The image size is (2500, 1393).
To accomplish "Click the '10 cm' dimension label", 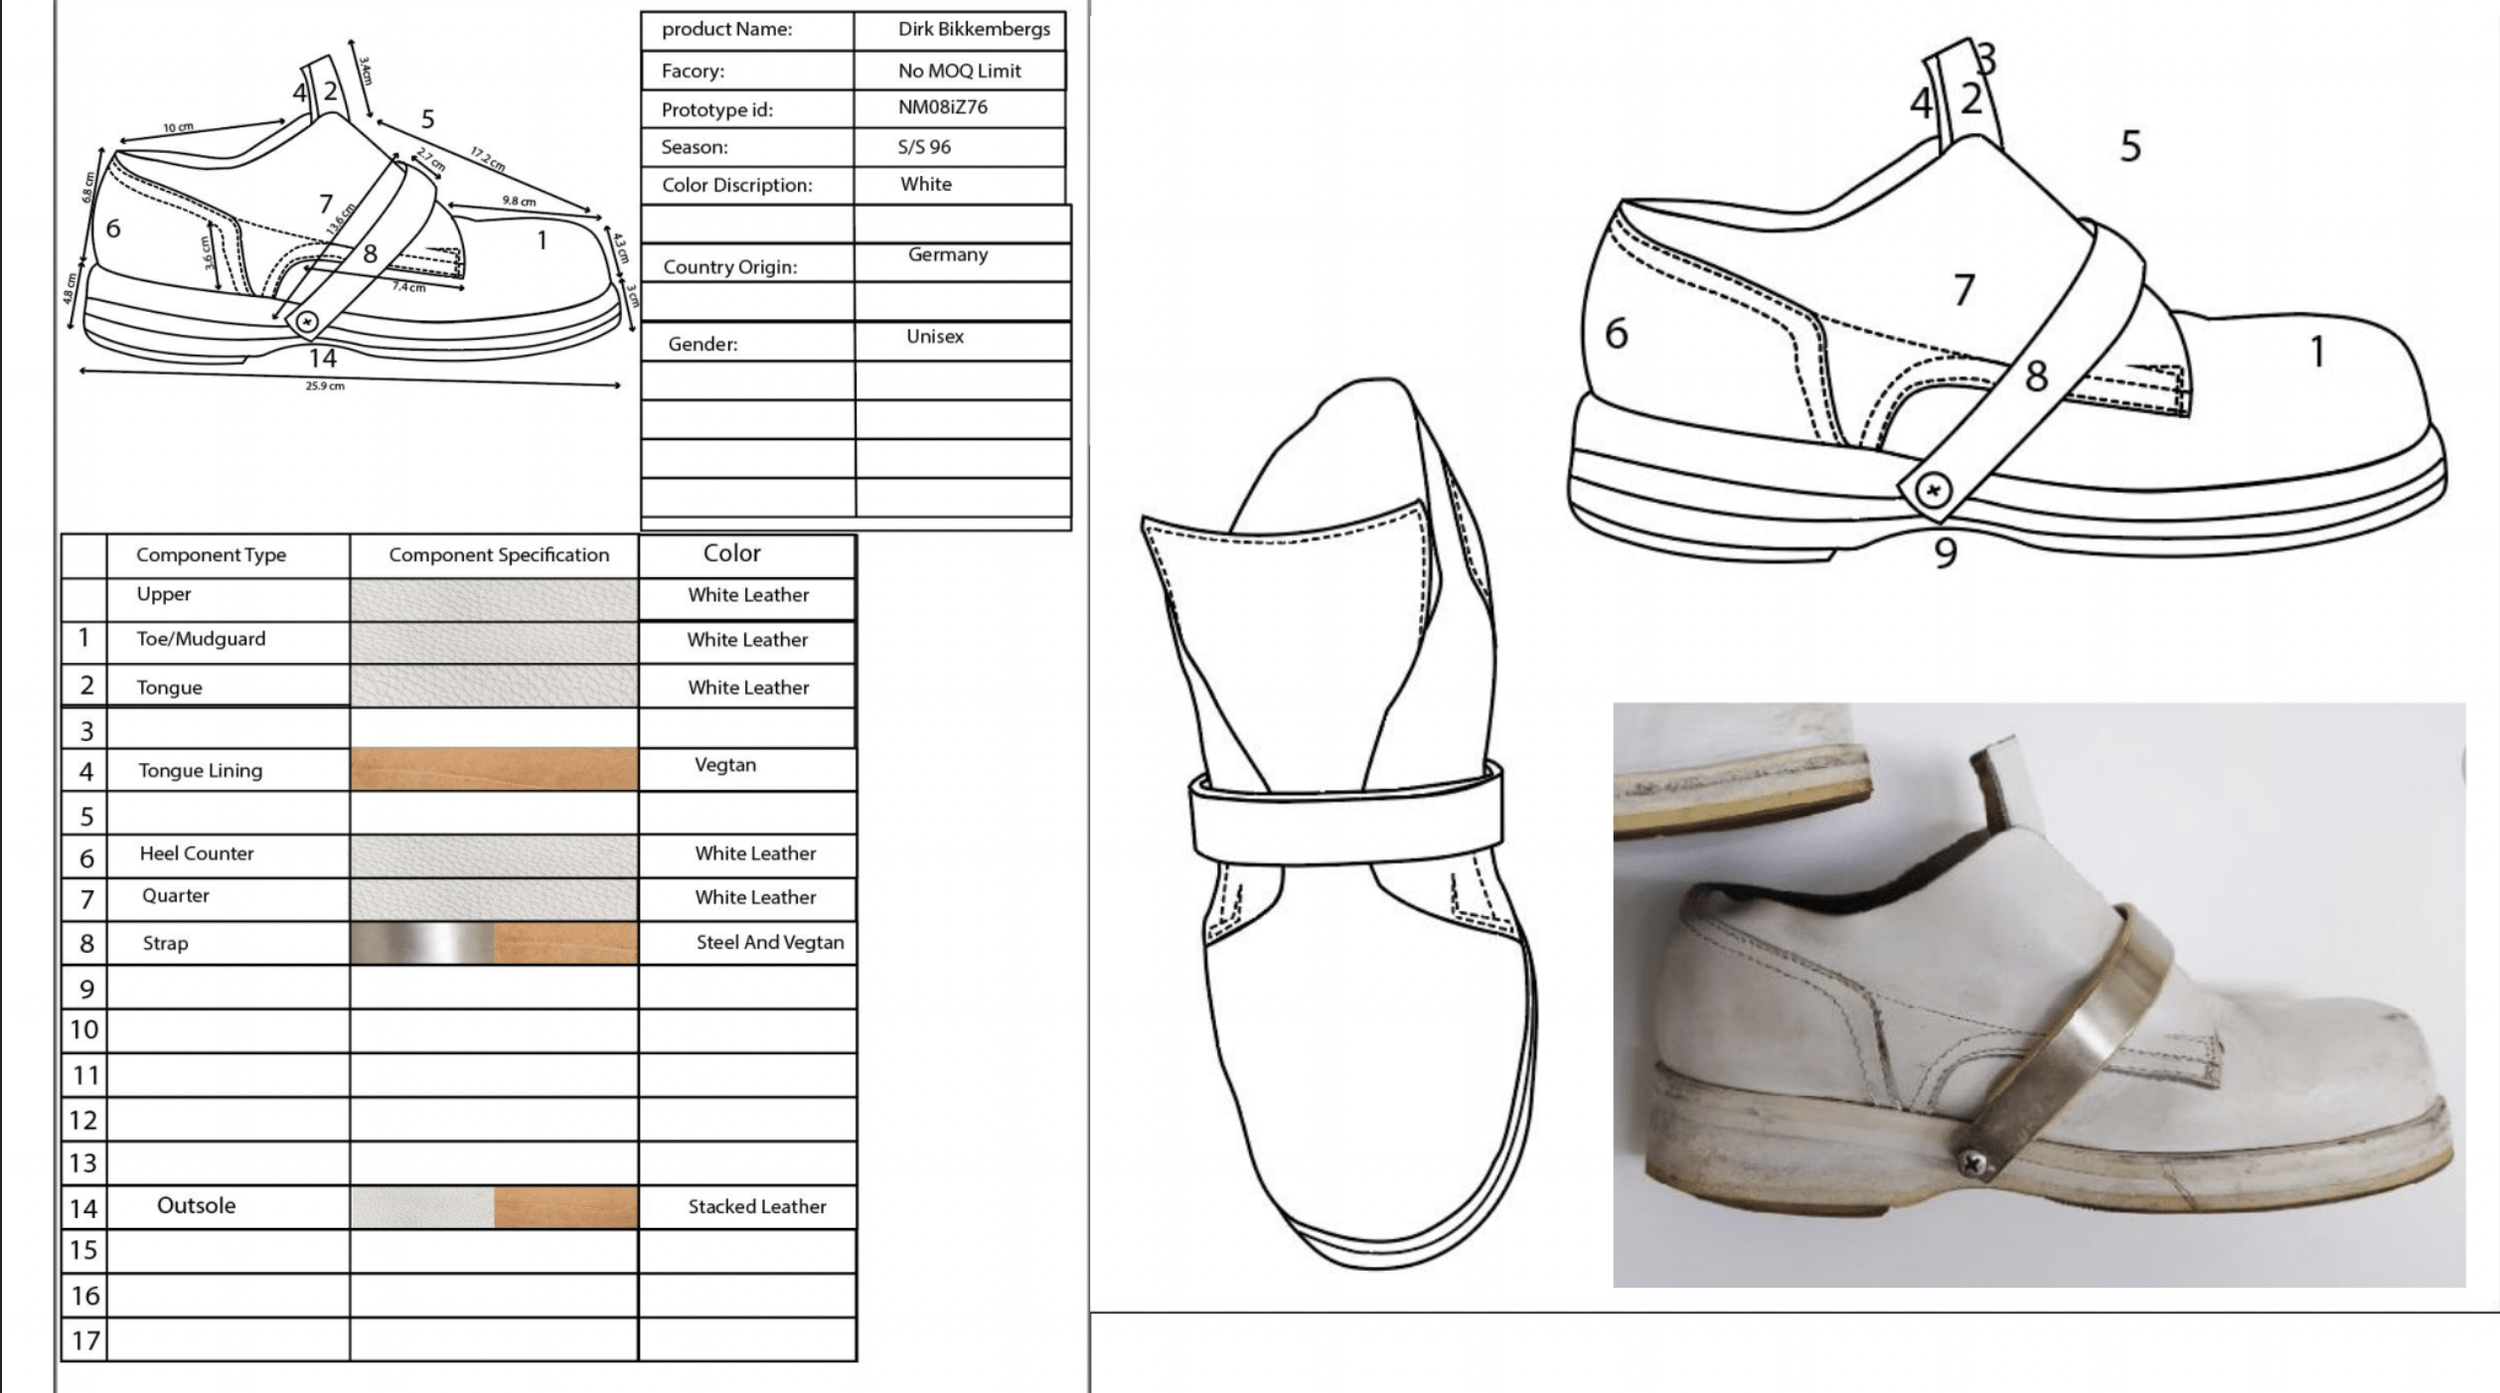I will pos(178,128).
